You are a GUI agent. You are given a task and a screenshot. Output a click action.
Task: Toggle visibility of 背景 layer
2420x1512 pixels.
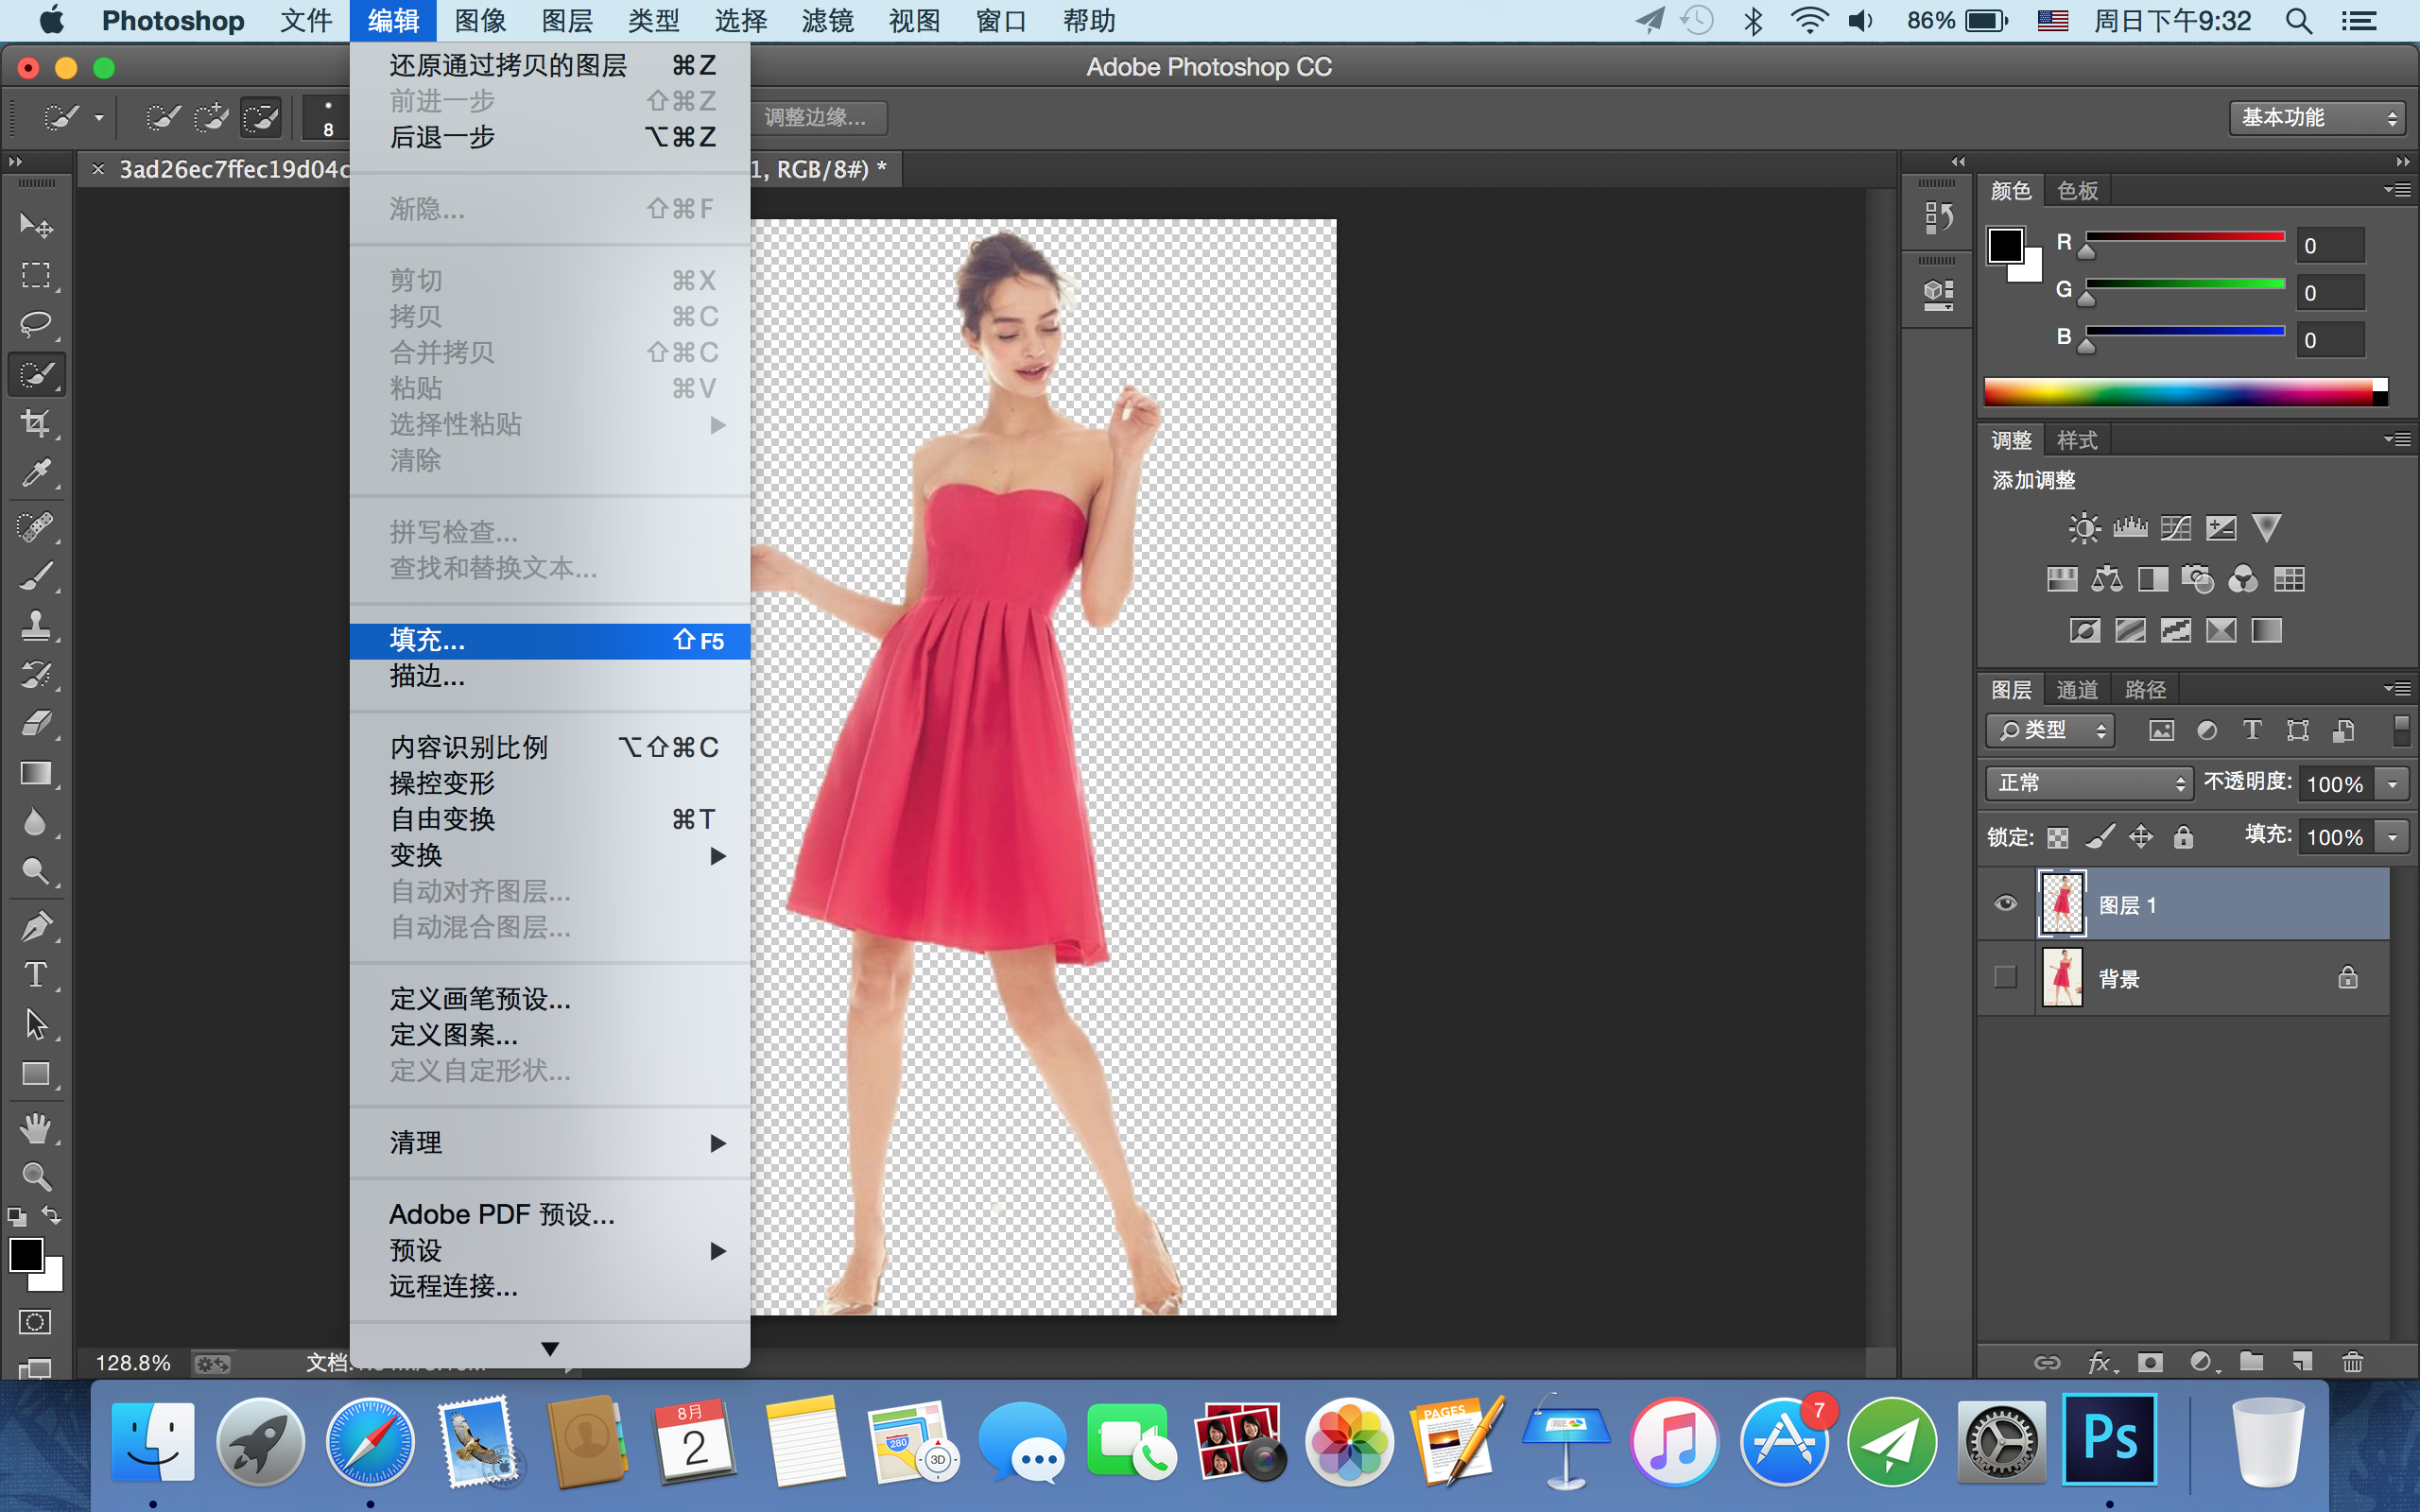[x=2004, y=977]
